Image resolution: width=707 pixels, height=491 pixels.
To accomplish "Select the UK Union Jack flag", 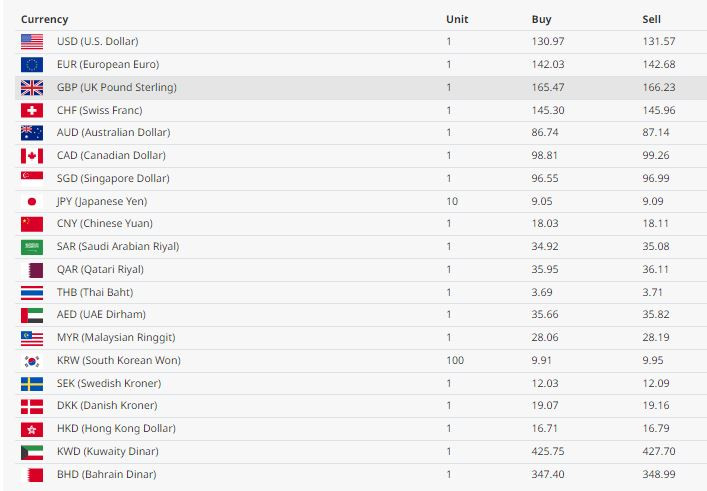I will (32, 88).
